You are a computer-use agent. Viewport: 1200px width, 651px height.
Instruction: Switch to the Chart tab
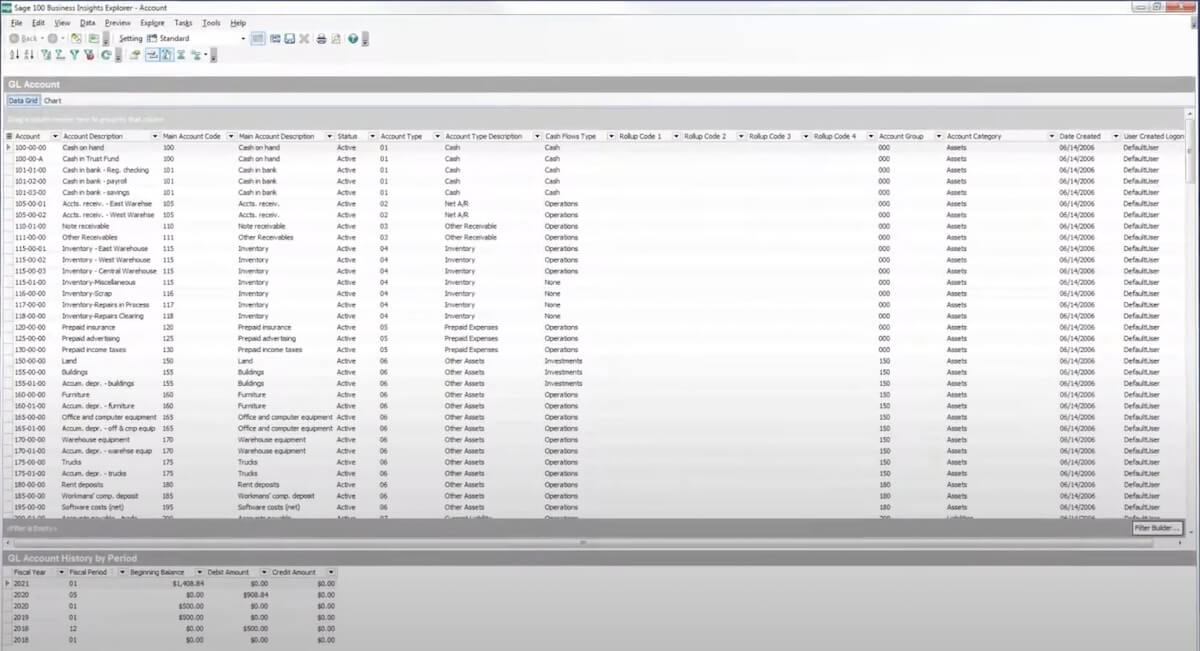tap(52, 101)
